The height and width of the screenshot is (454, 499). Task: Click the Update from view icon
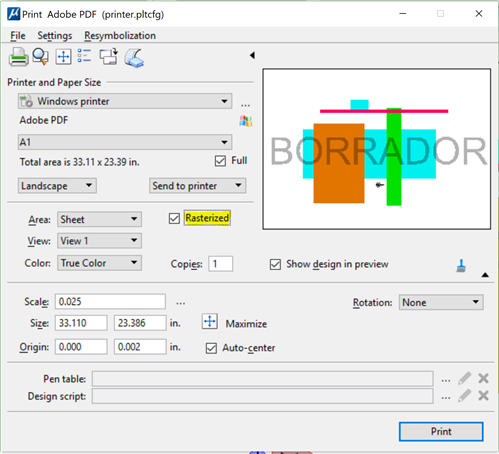109,56
